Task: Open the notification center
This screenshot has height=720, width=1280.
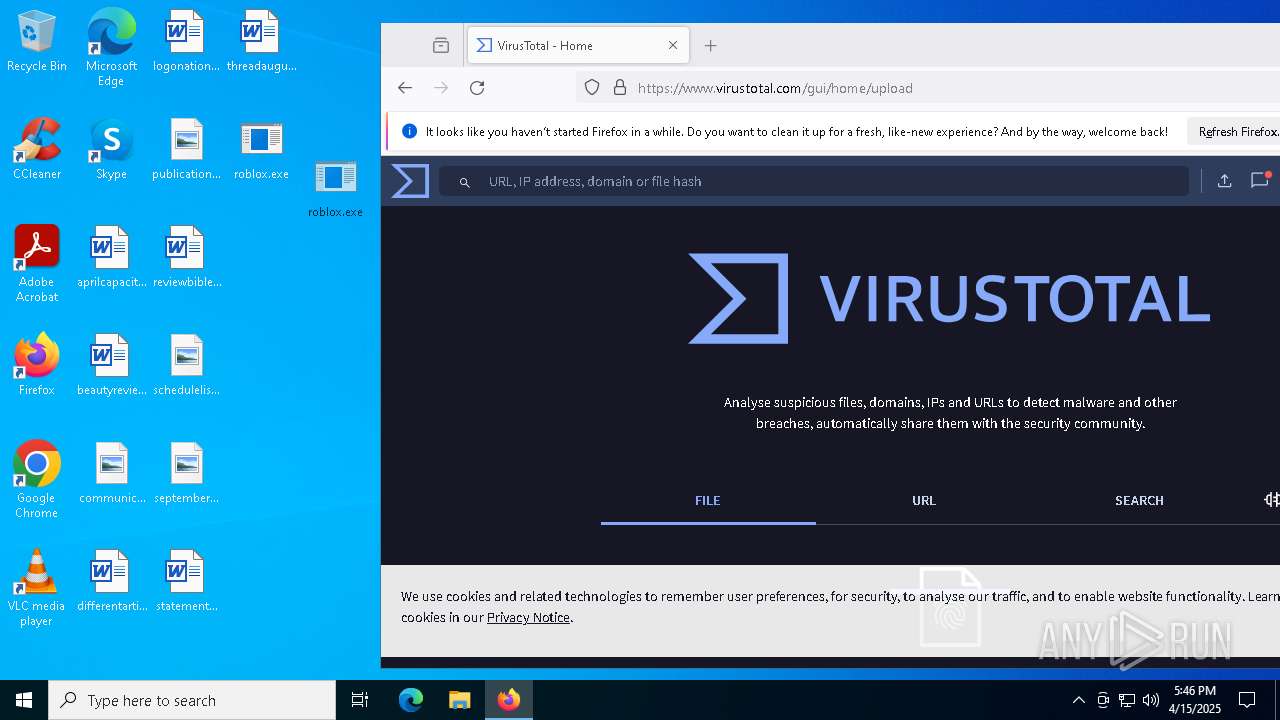Action: click(x=1247, y=700)
